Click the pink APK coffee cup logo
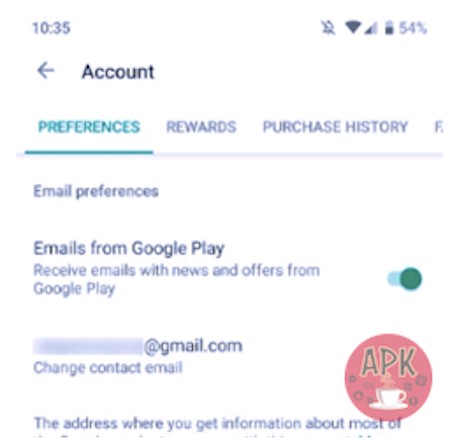 pos(388,377)
